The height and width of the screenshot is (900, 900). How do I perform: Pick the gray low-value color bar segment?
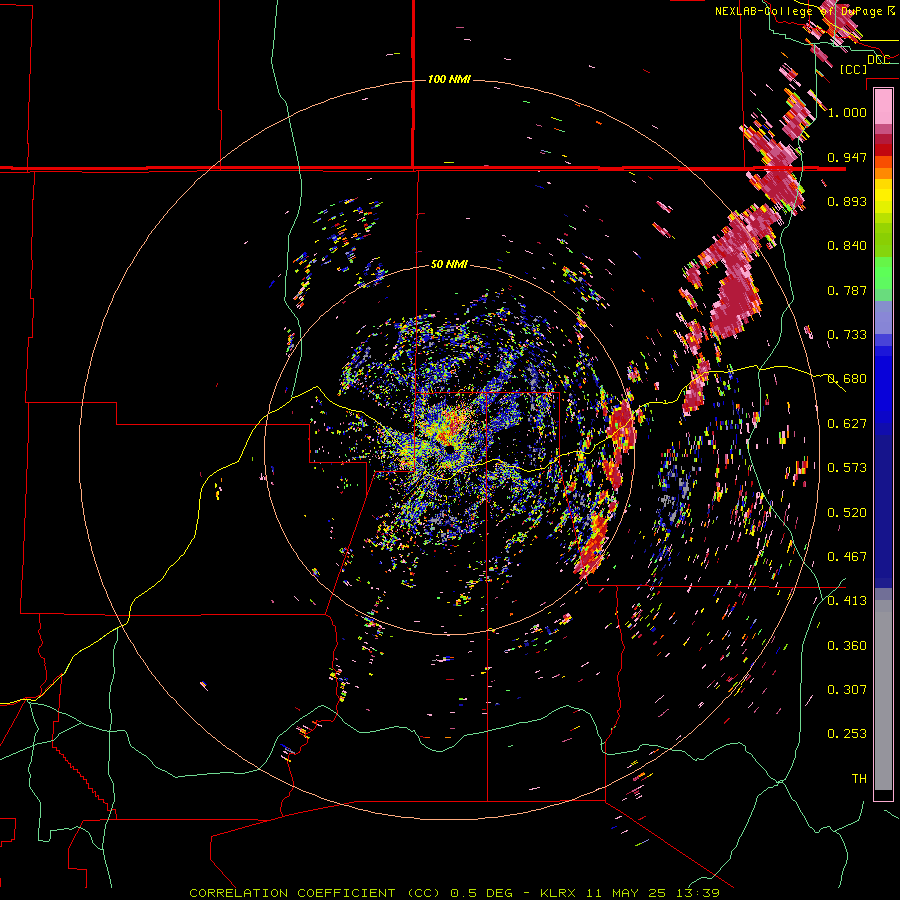[x=883, y=695]
